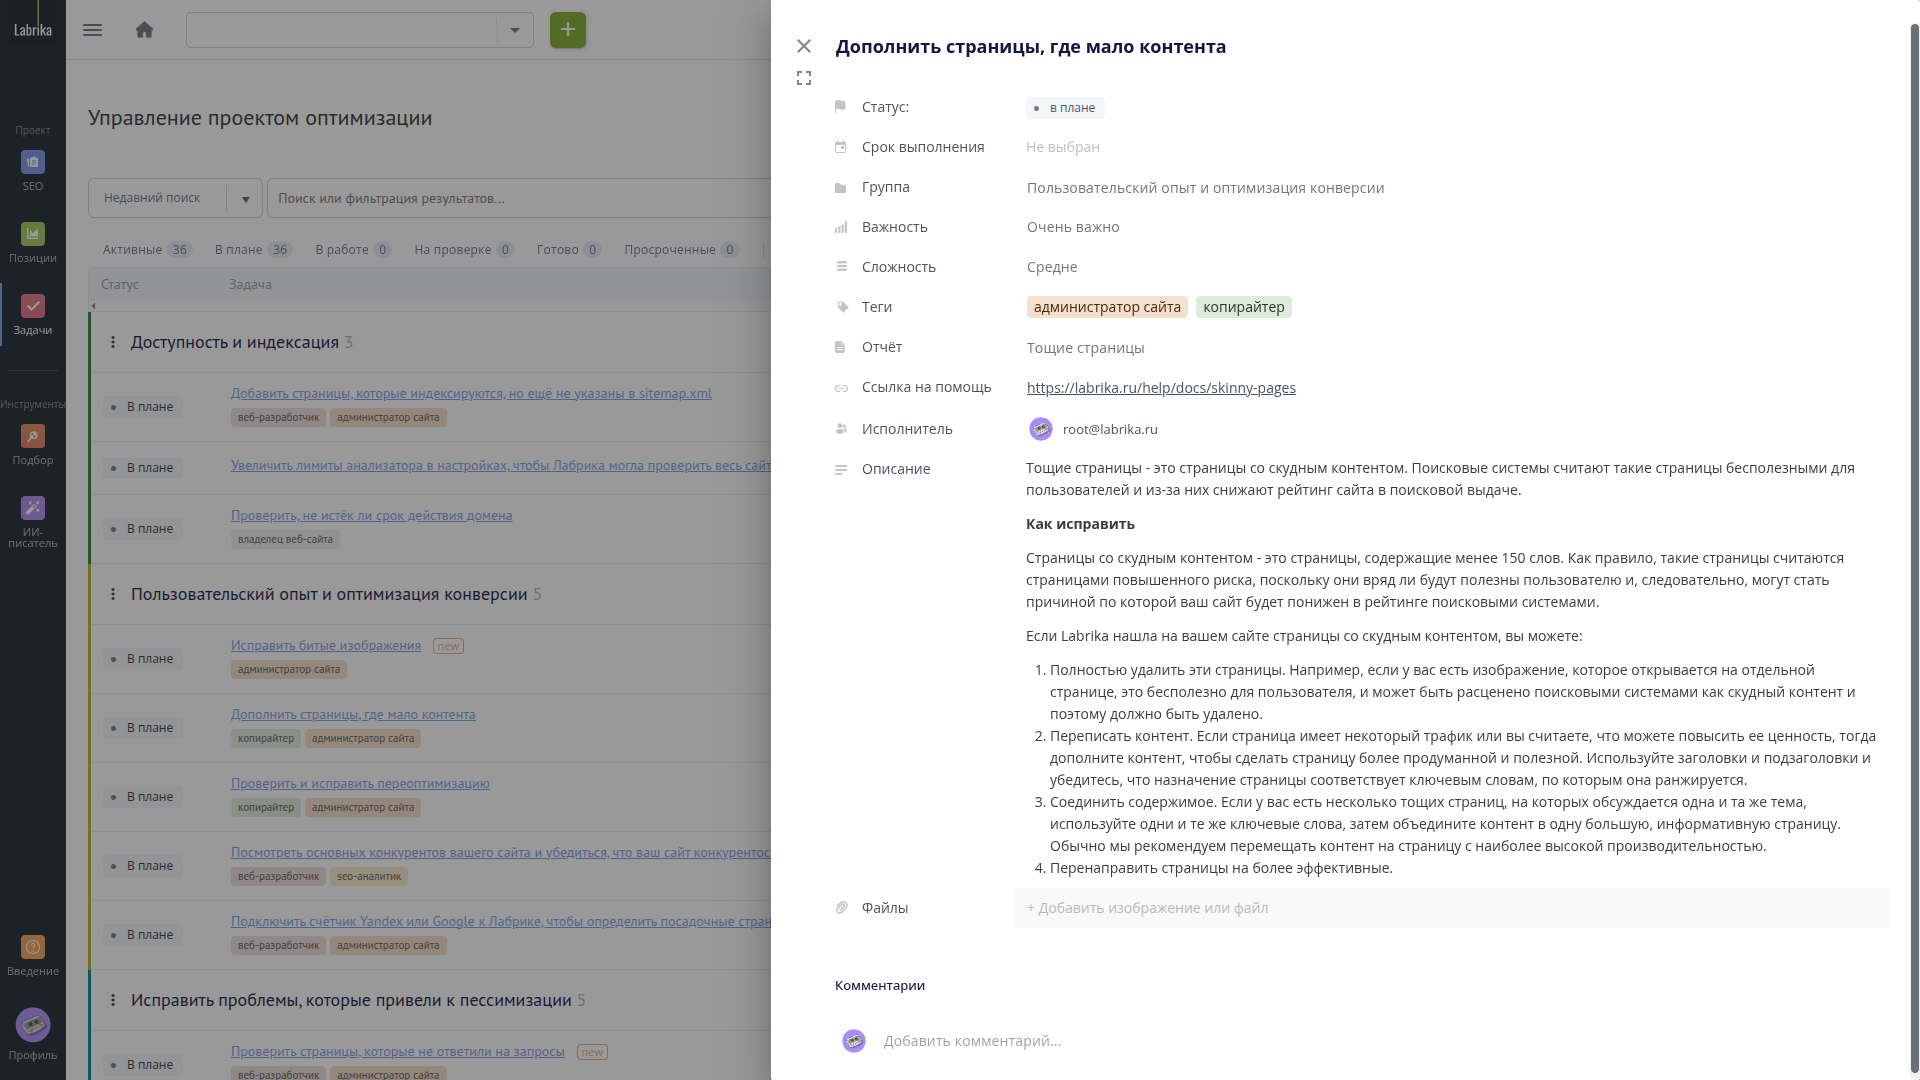Select the В работе 0 filter tab
This screenshot has height=1080, width=1920.
(353, 250)
